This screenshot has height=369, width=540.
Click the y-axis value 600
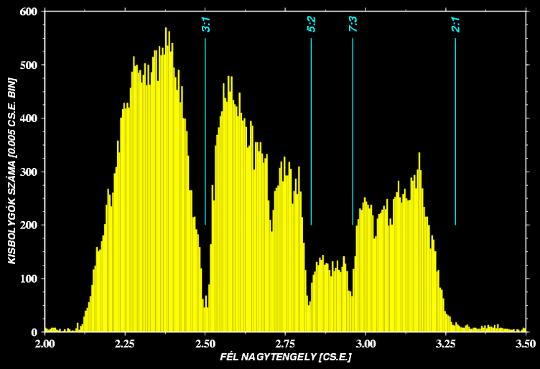pos(29,12)
